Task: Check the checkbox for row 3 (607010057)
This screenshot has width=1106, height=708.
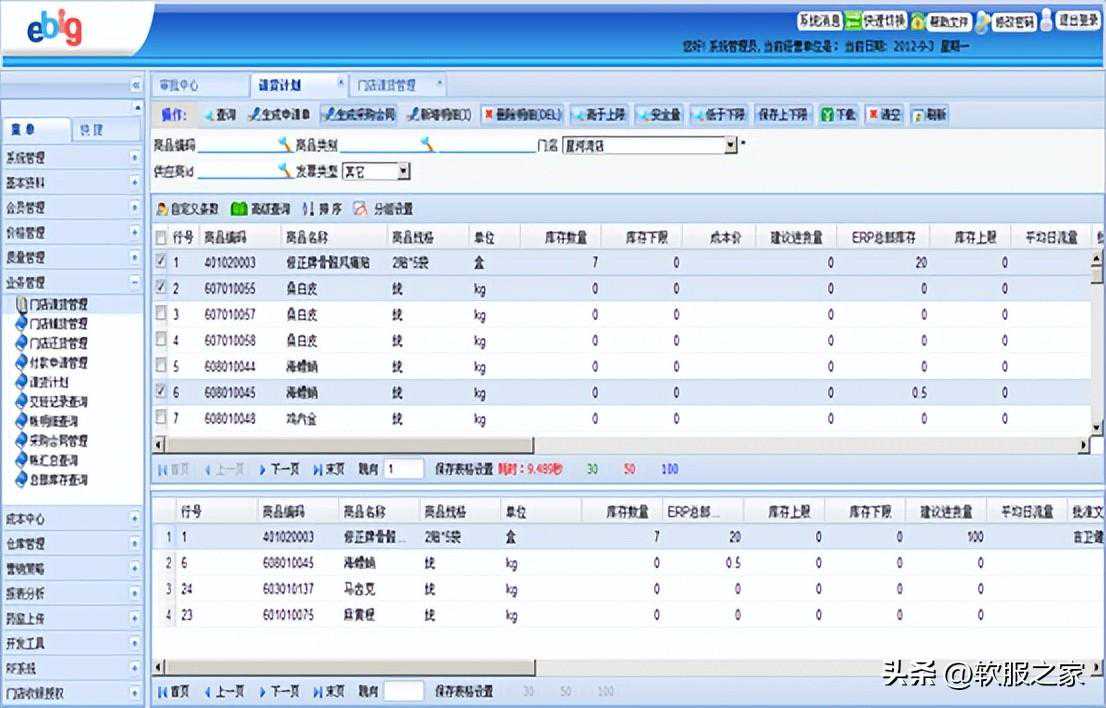Action: pos(161,314)
